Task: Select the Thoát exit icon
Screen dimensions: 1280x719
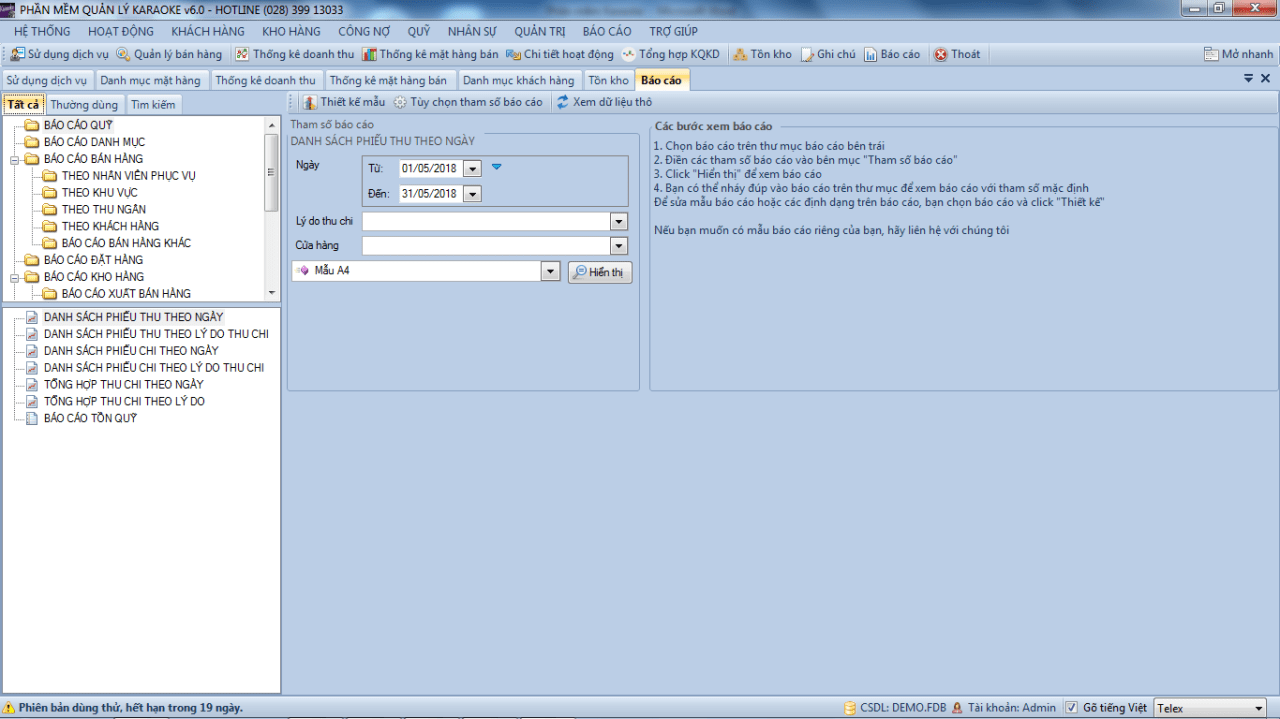Action: pyautogui.click(x=941, y=54)
